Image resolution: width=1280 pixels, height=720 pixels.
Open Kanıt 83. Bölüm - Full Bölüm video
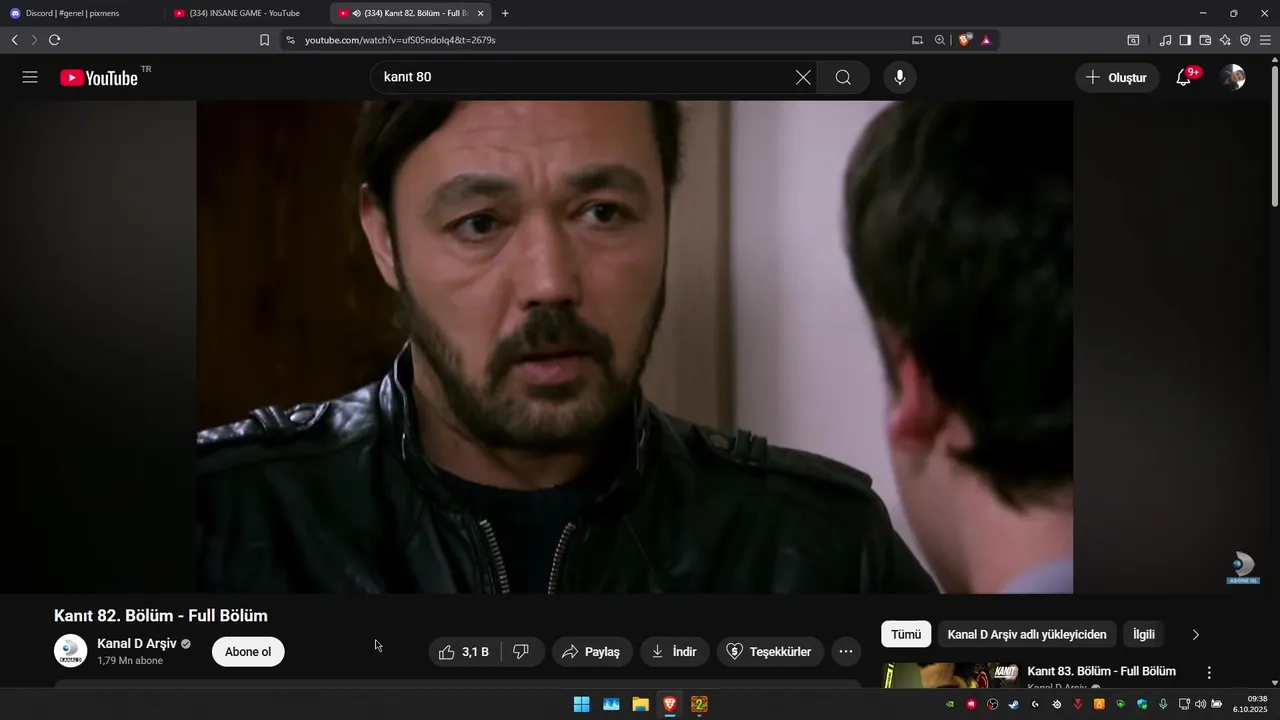(1101, 671)
